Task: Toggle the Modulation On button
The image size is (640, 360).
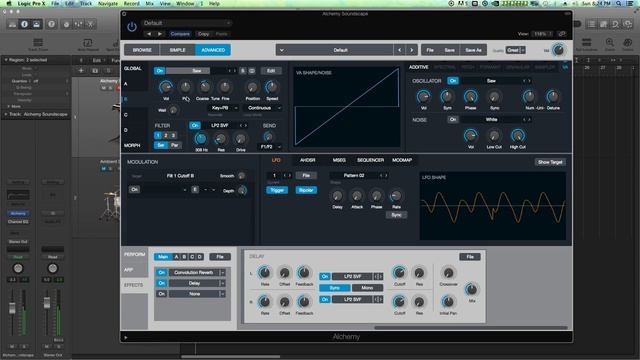Action: (x=134, y=189)
